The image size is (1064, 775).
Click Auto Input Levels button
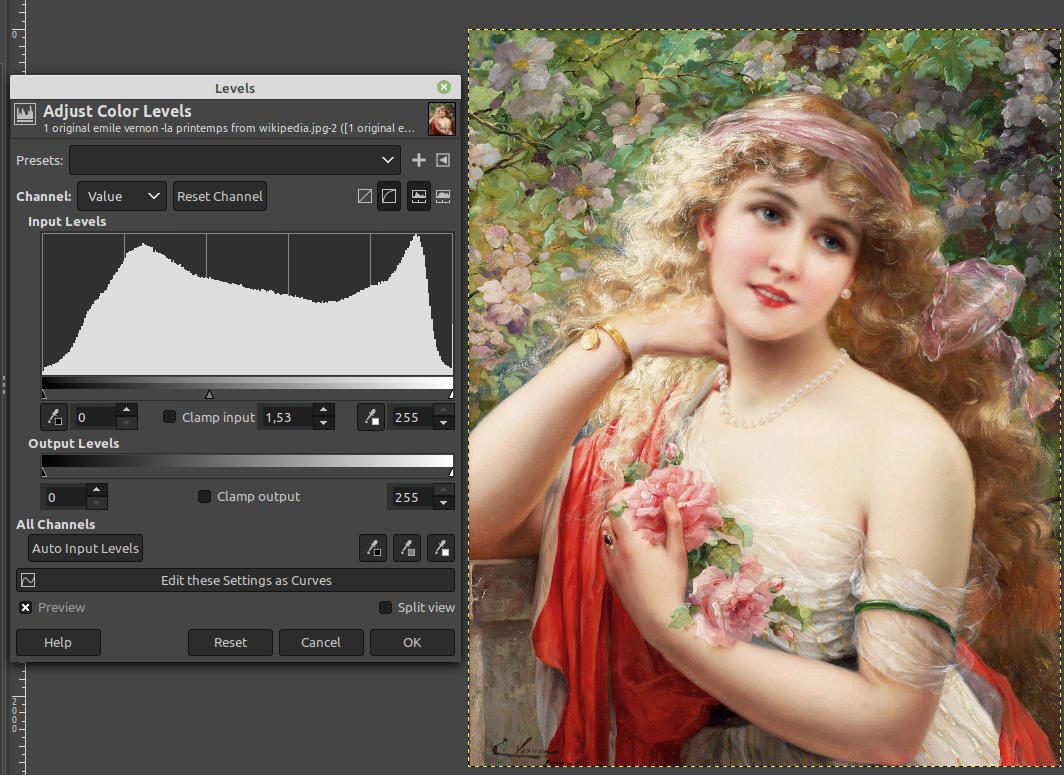[86, 548]
